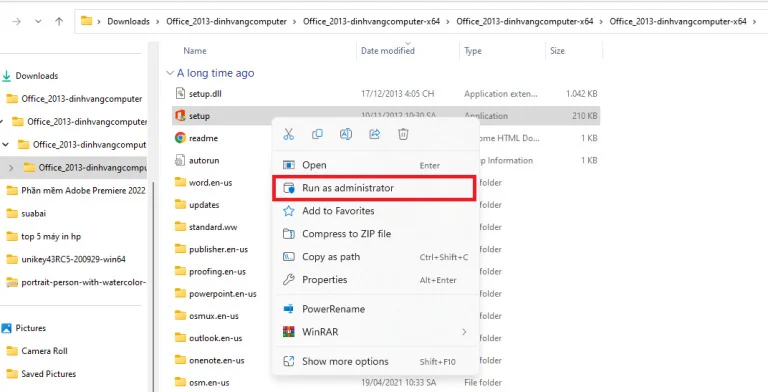This screenshot has height=392, width=768.
Task: Select Open in the context menu
Action: 375,165
